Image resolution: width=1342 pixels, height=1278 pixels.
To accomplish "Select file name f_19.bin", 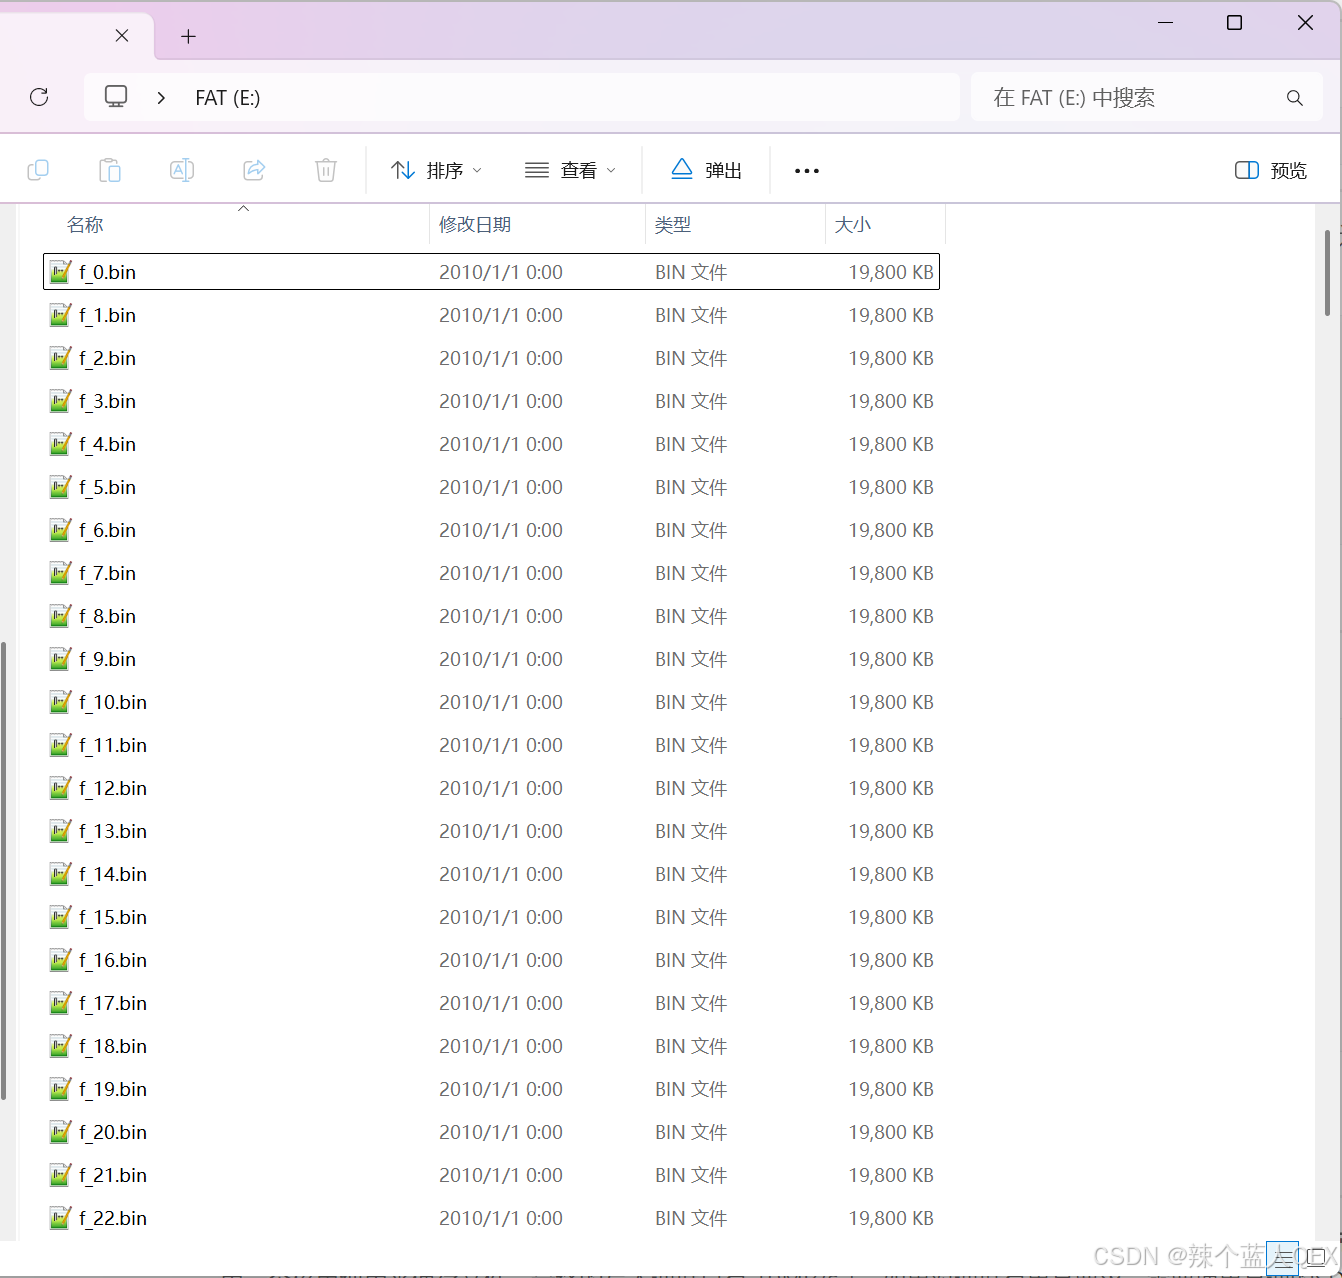I will tap(113, 1089).
